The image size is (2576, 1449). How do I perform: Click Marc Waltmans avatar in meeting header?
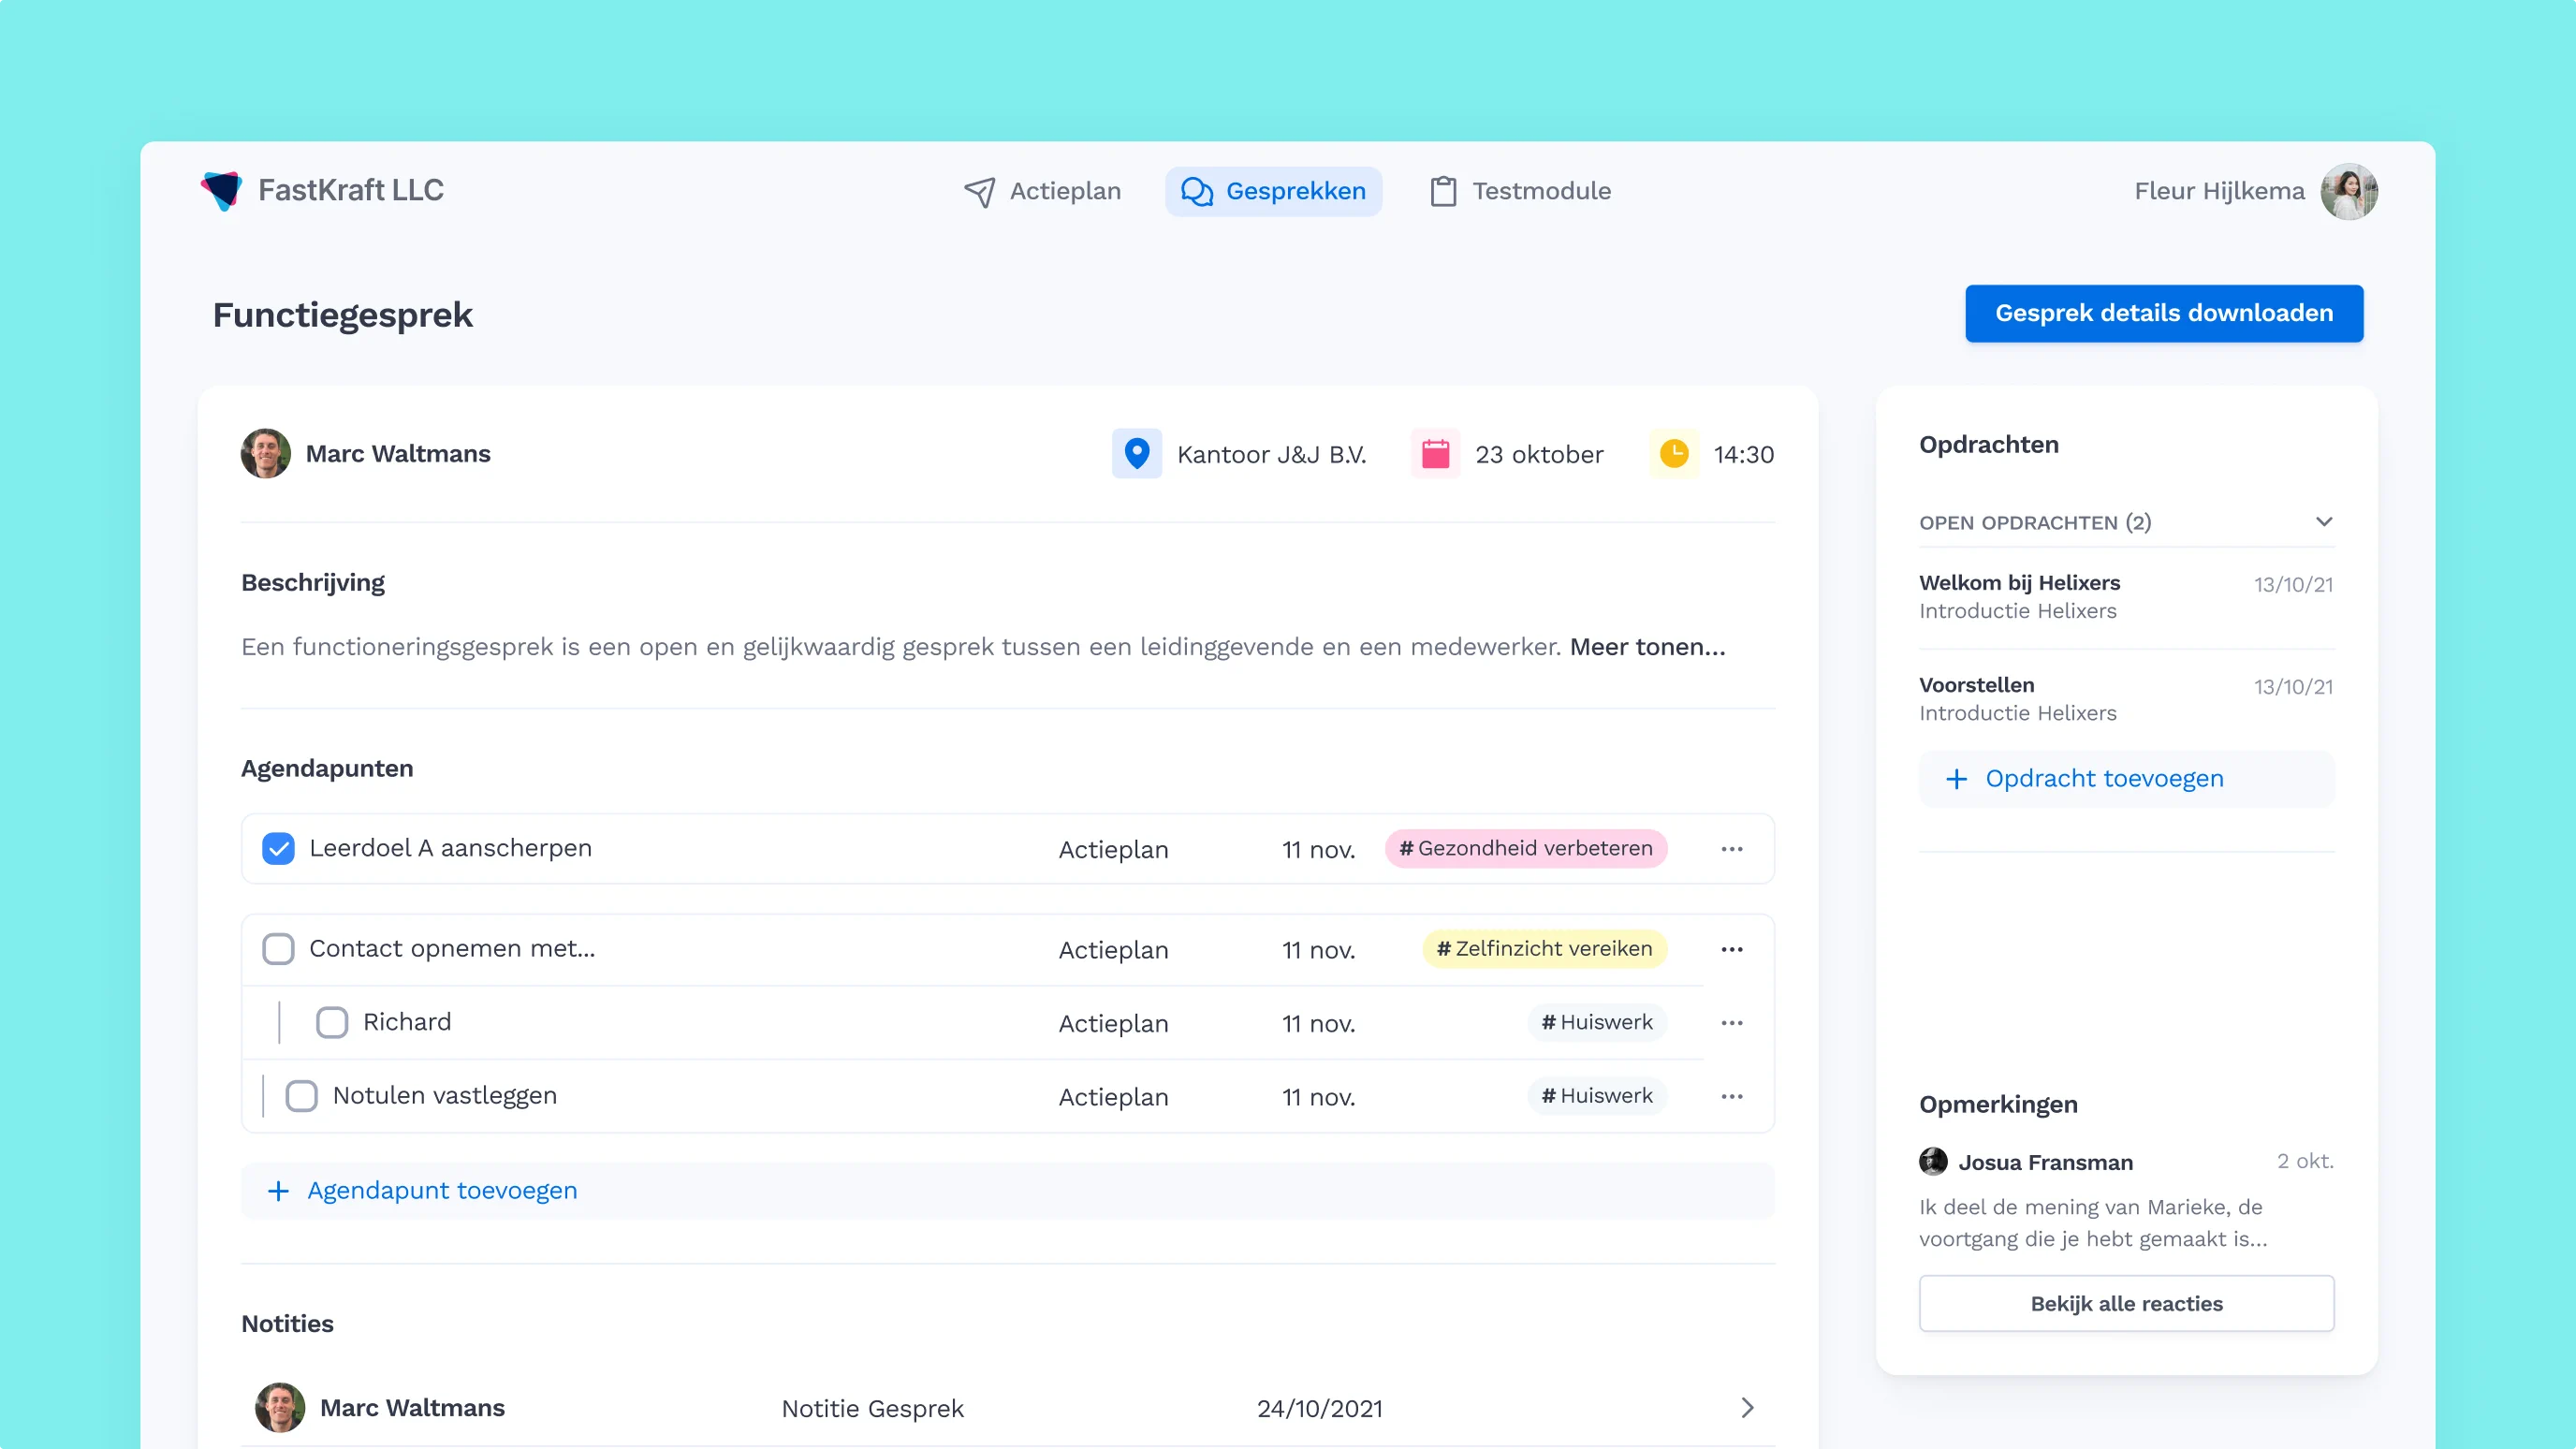click(x=265, y=454)
